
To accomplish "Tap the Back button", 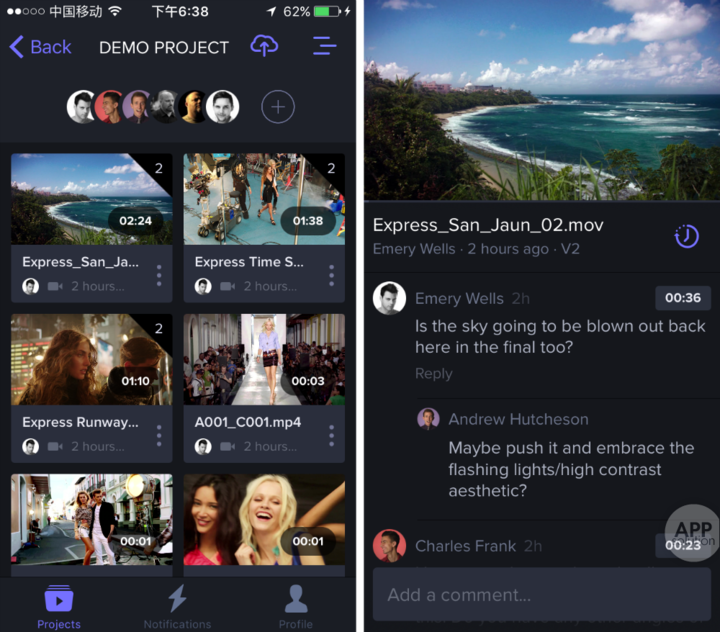I will pyautogui.click(x=40, y=47).
